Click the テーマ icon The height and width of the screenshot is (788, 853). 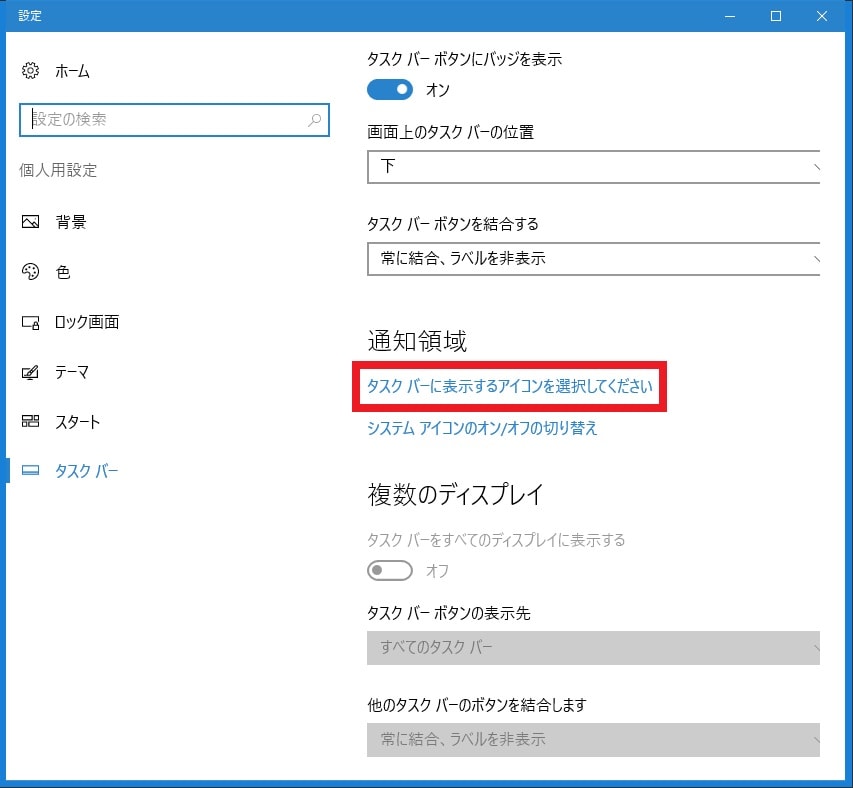[x=30, y=373]
